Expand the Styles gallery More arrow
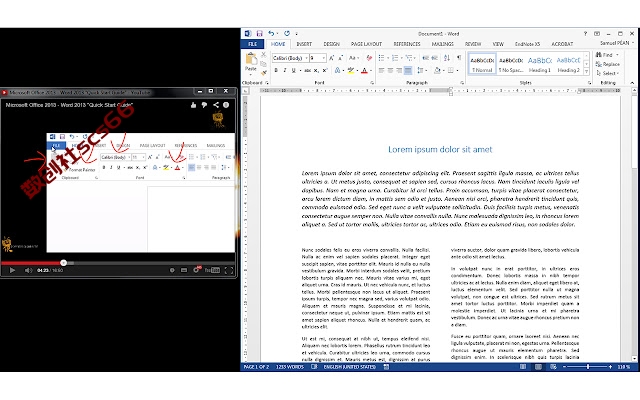 click(x=587, y=72)
